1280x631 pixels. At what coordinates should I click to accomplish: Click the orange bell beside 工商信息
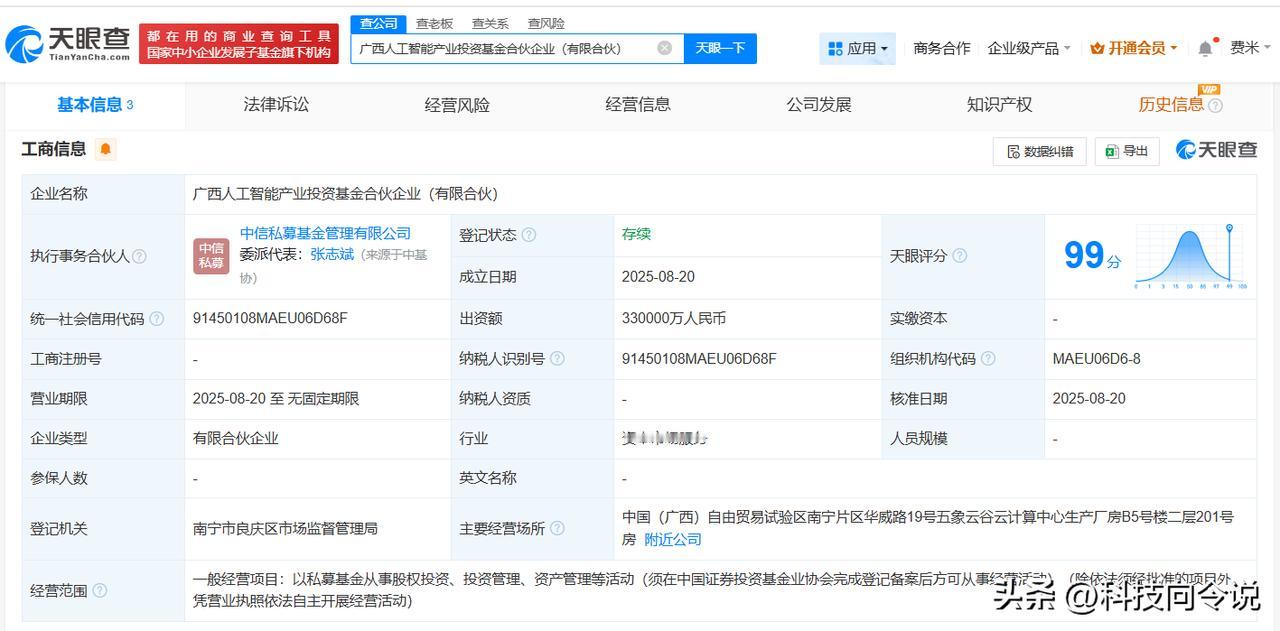click(x=106, y=149)
